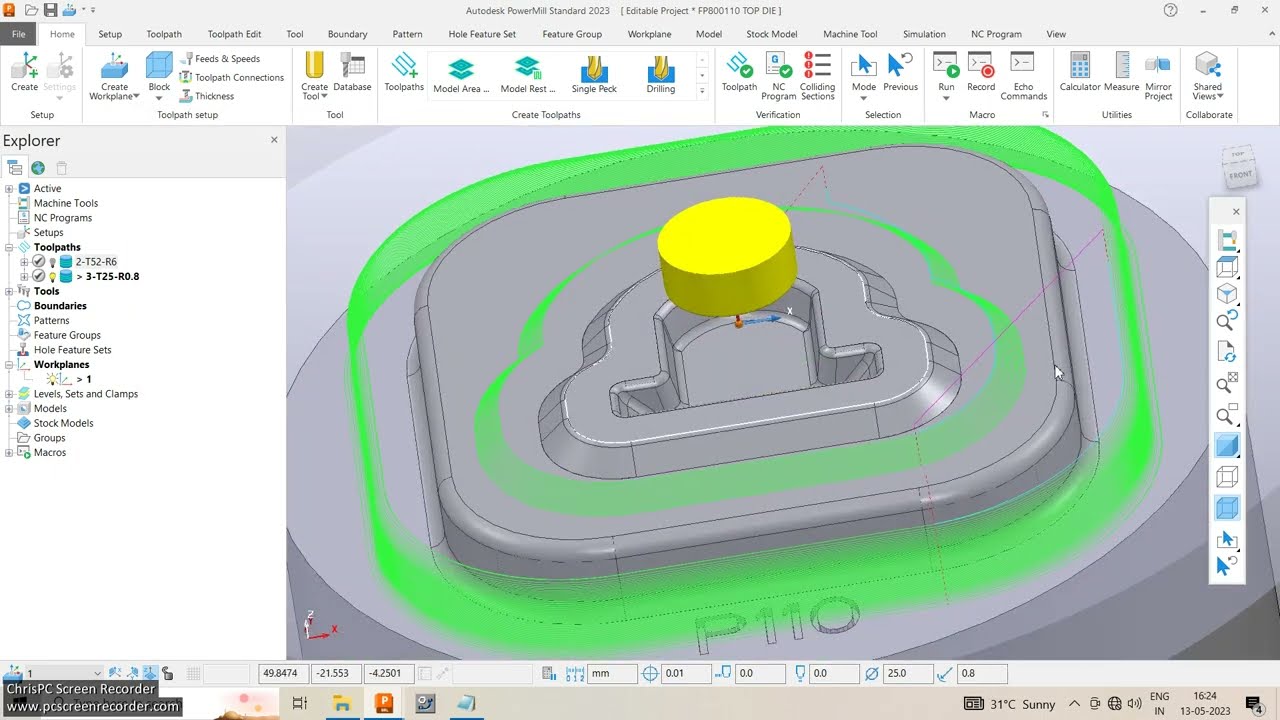Screen dimensions: 1280x720
Task: Toggle visibility bulb of workplane 1
Action: click(x=51, y=379)
